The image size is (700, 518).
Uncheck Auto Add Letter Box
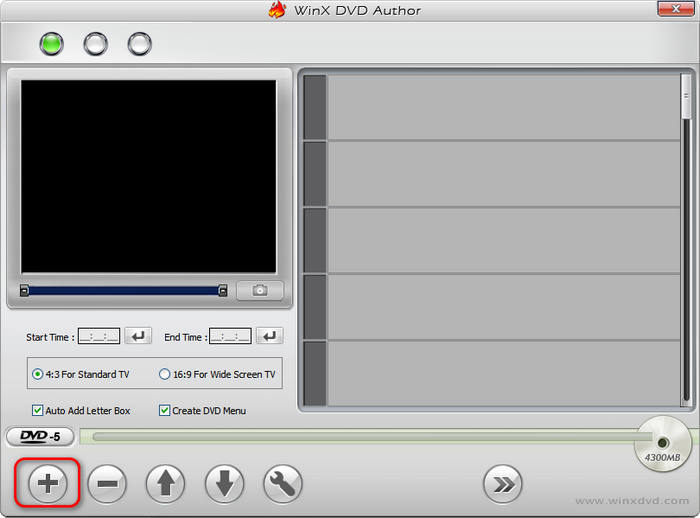coord(38,410)
